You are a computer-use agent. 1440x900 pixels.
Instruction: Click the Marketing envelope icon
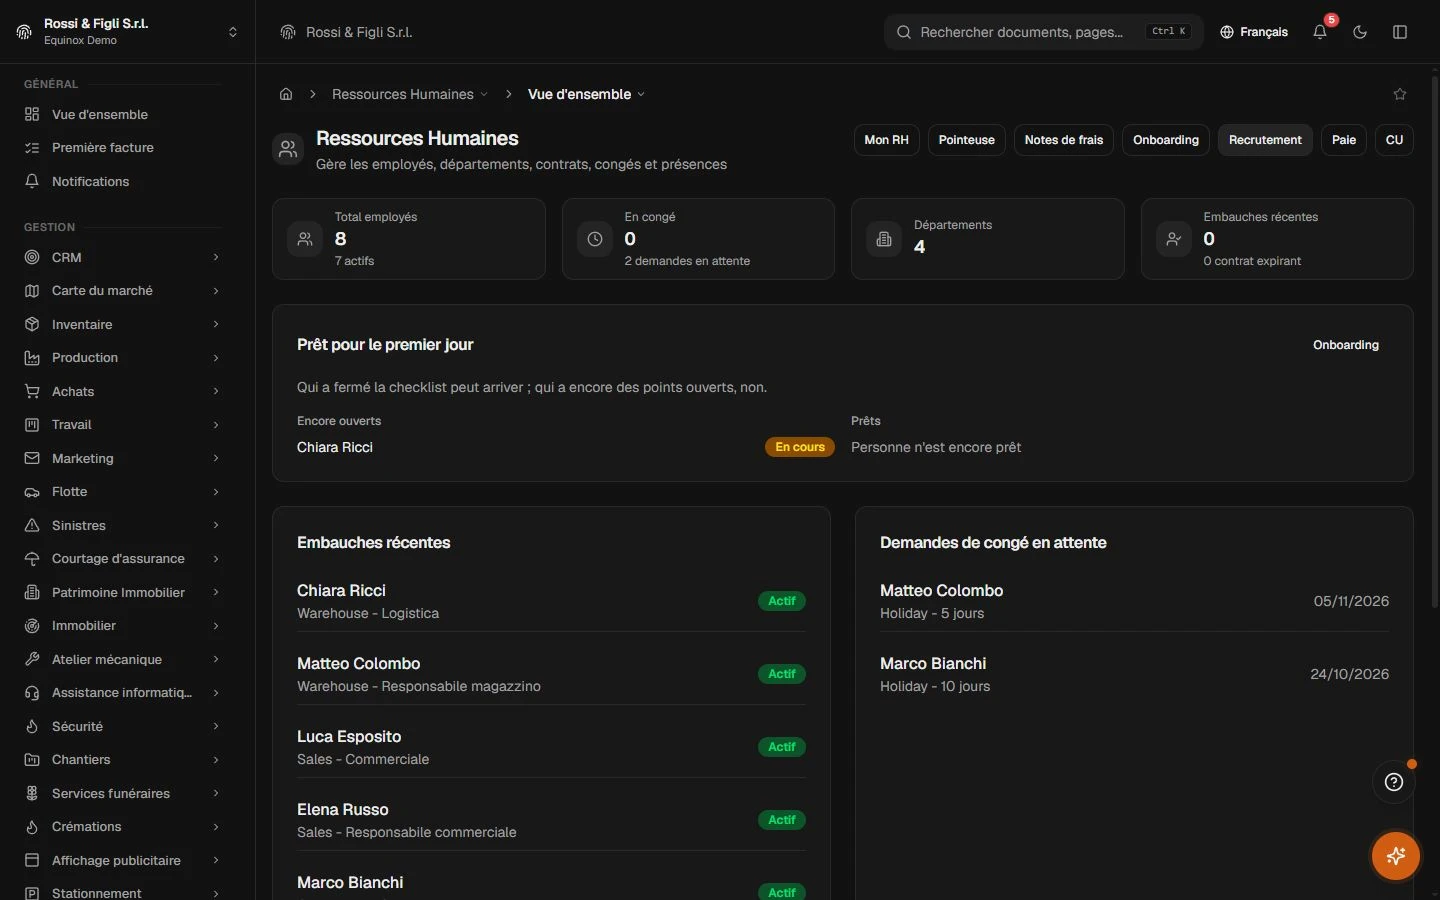pyautogui.click(x=32, y=458)
